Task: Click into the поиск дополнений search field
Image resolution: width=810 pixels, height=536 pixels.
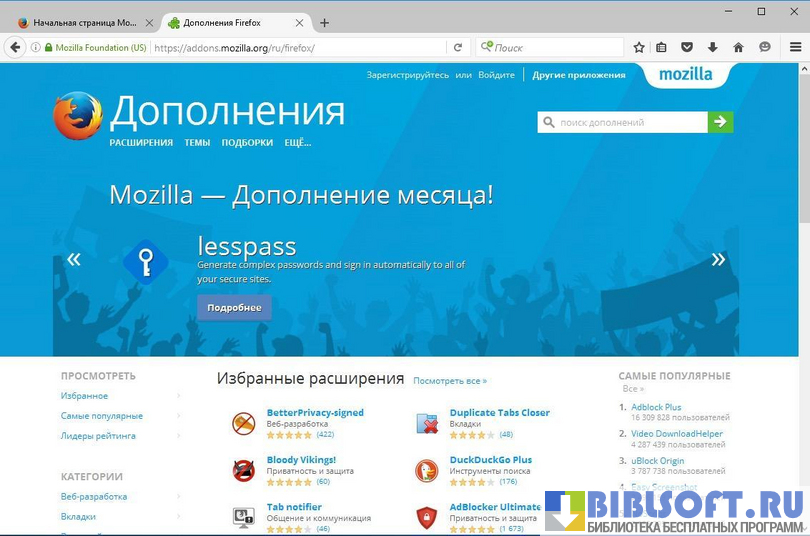Action: tap(622, 122)
